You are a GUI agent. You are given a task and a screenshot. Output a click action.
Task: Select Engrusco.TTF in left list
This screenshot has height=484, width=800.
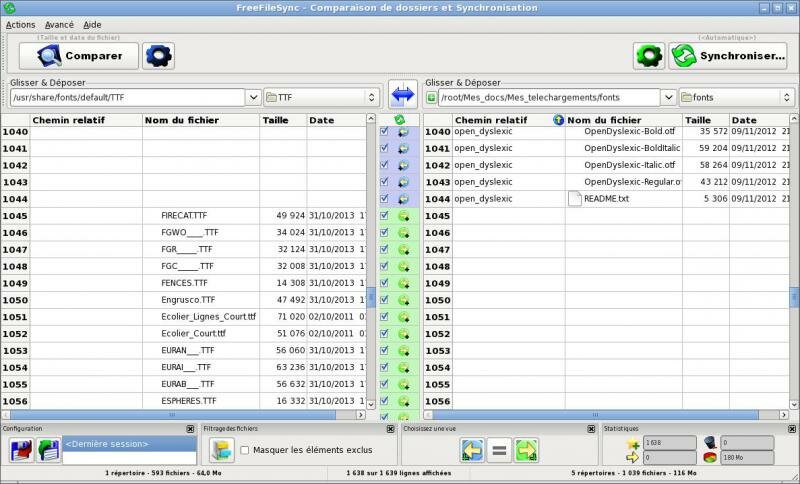(188, 300)
